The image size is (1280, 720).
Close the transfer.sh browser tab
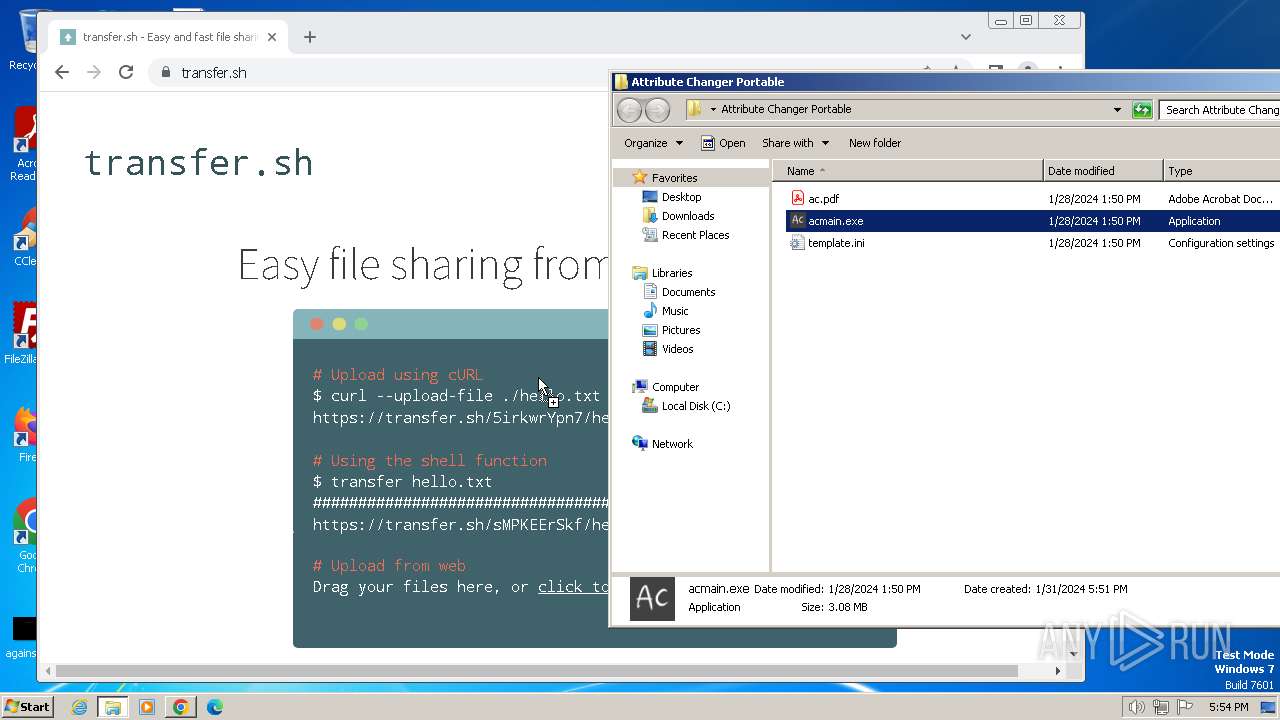point(272,37)
